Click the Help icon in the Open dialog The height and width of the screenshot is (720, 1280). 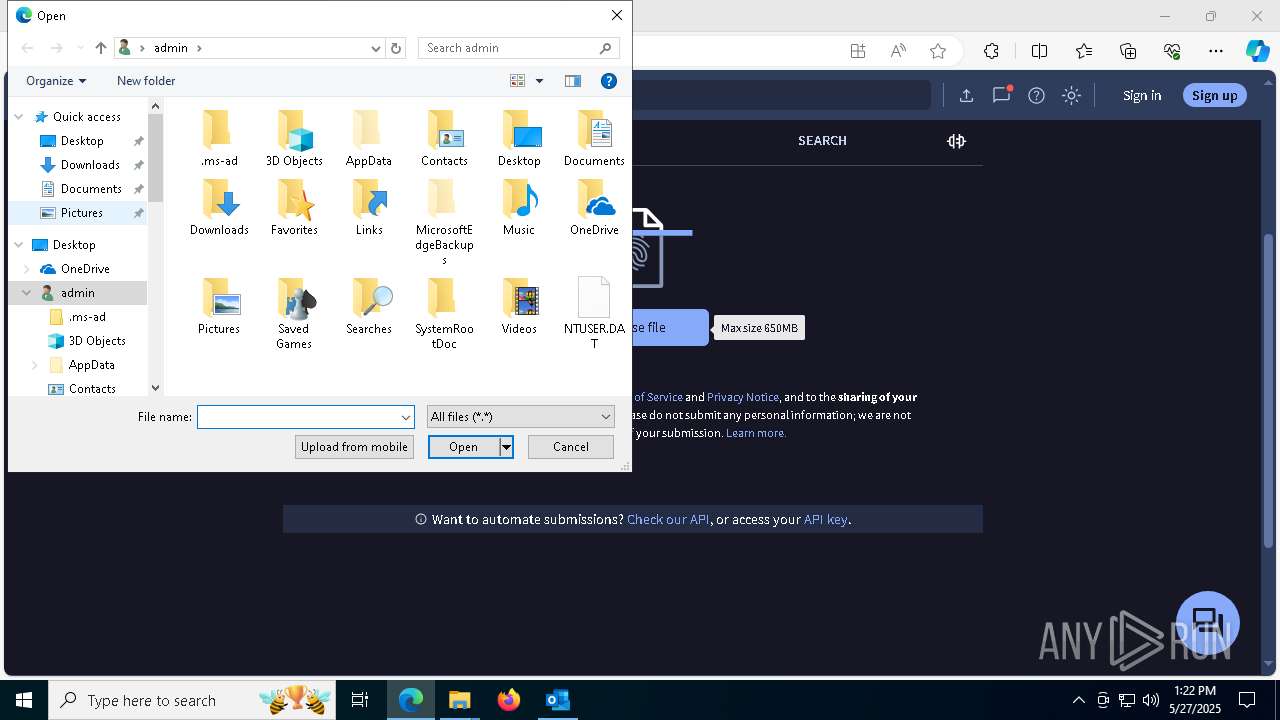pos(609,81)
